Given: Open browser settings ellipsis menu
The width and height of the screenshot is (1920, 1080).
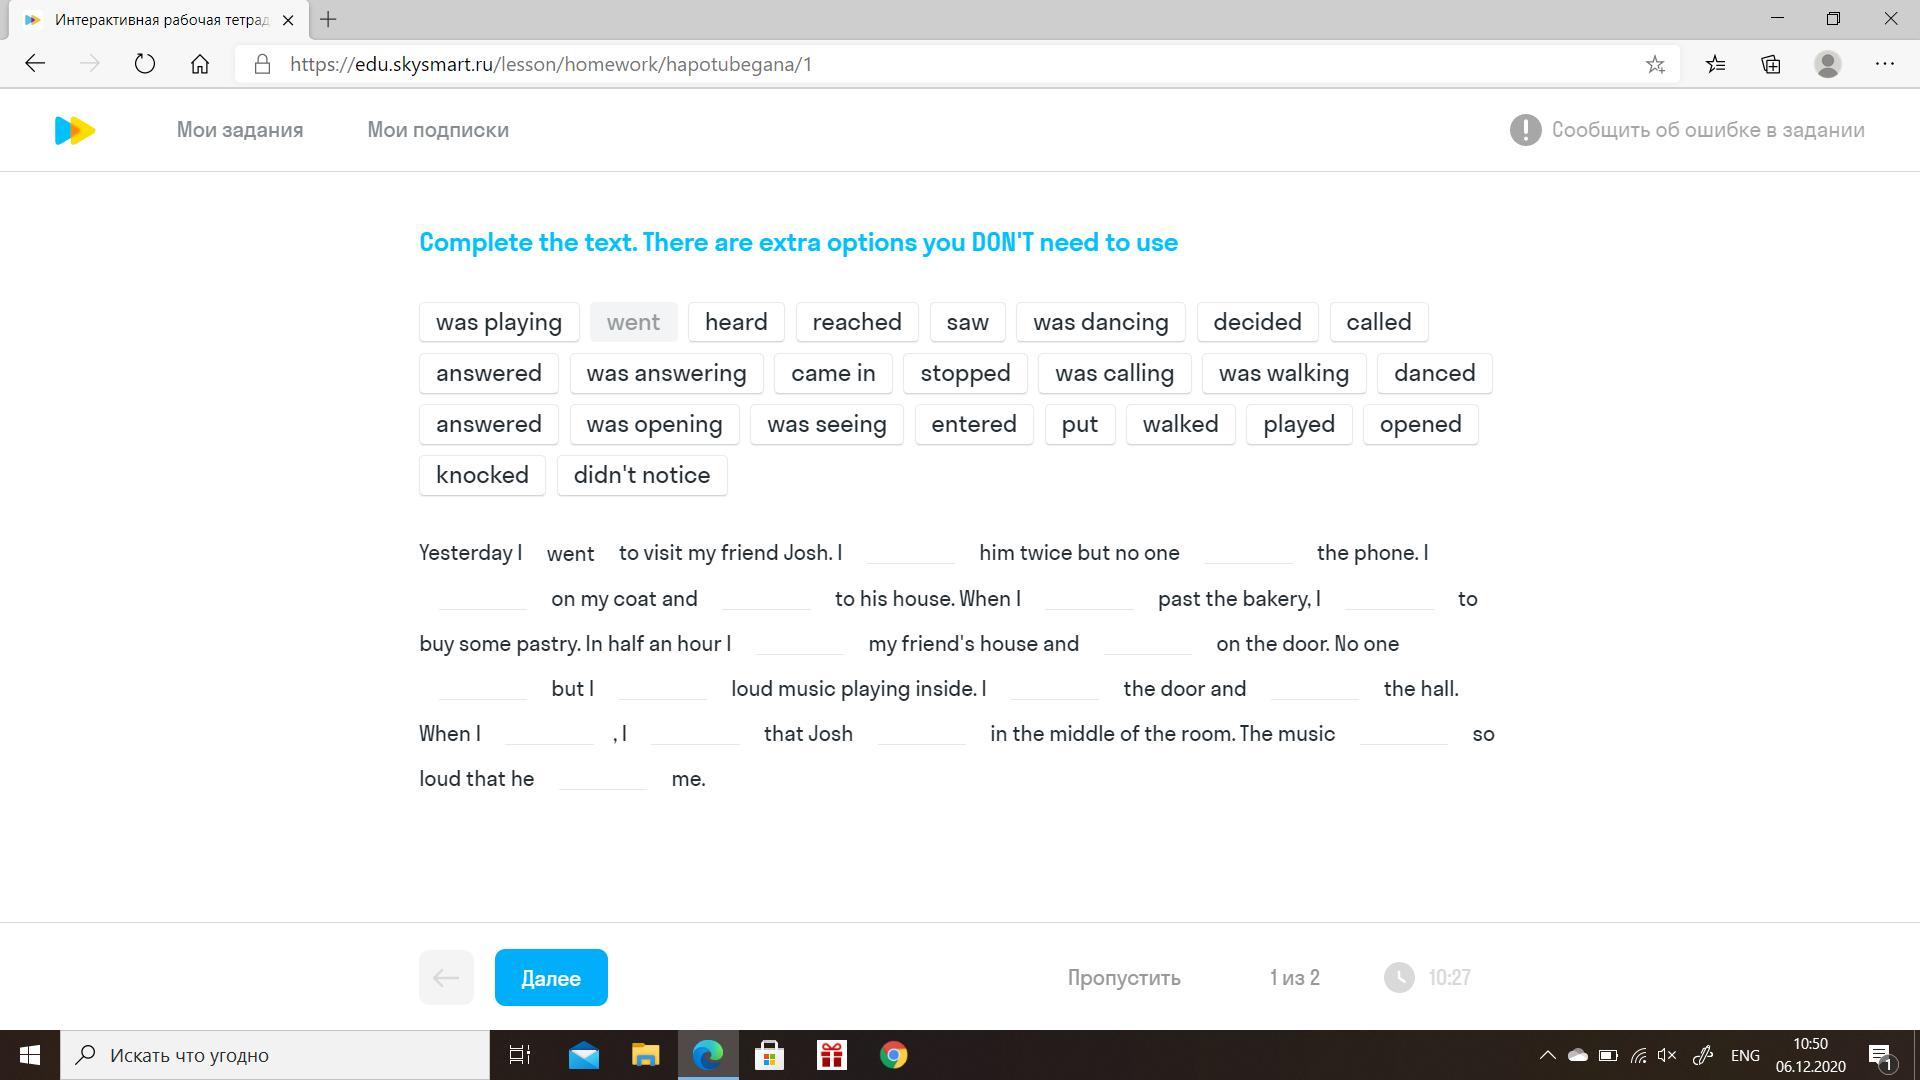Looking at the screenshot, I should (x=1884, y=64).
